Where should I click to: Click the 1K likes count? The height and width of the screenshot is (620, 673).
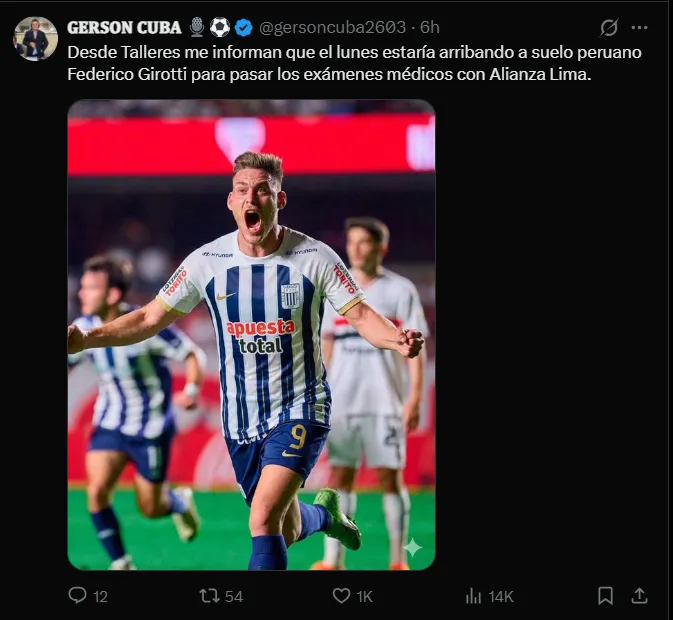click(365, 597)
